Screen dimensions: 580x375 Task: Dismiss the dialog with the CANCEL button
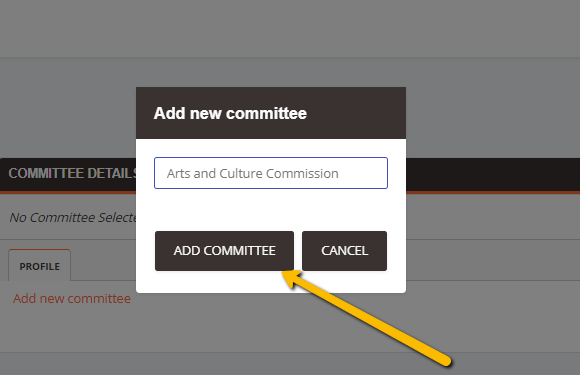[x=344, y=251]
